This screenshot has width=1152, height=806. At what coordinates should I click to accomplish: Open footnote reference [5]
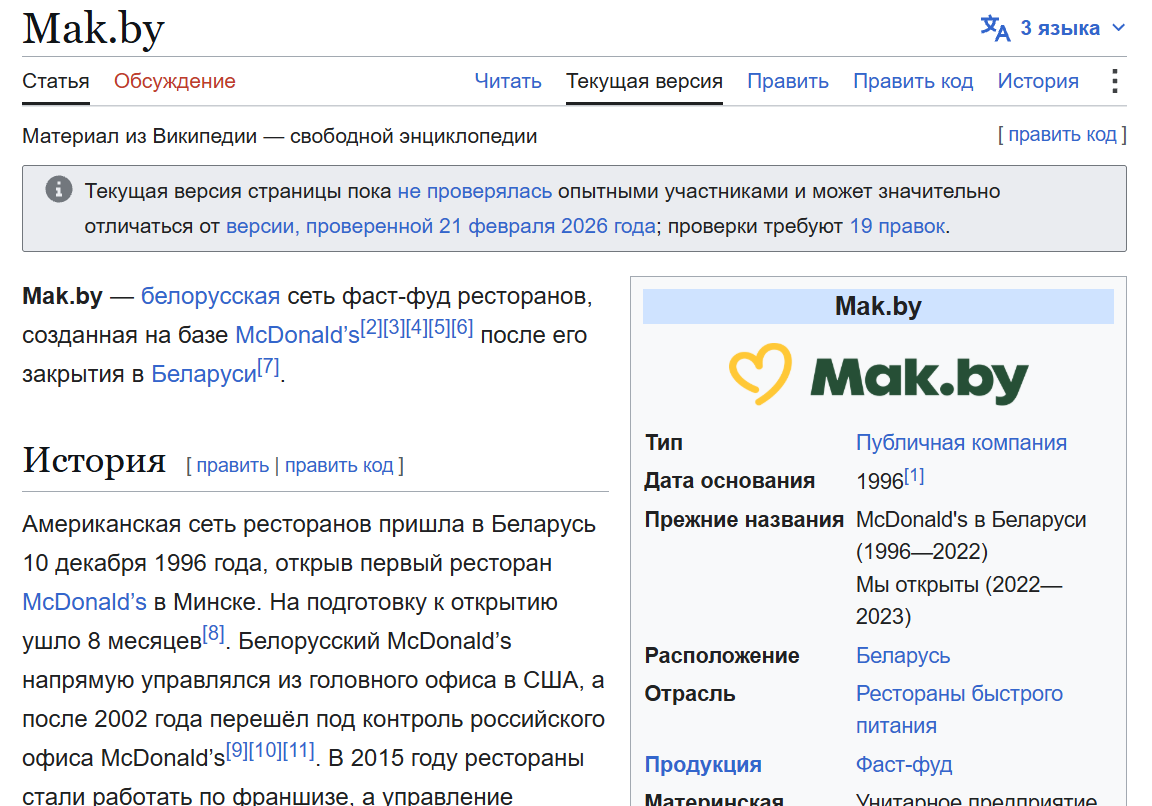coord(439,327)
